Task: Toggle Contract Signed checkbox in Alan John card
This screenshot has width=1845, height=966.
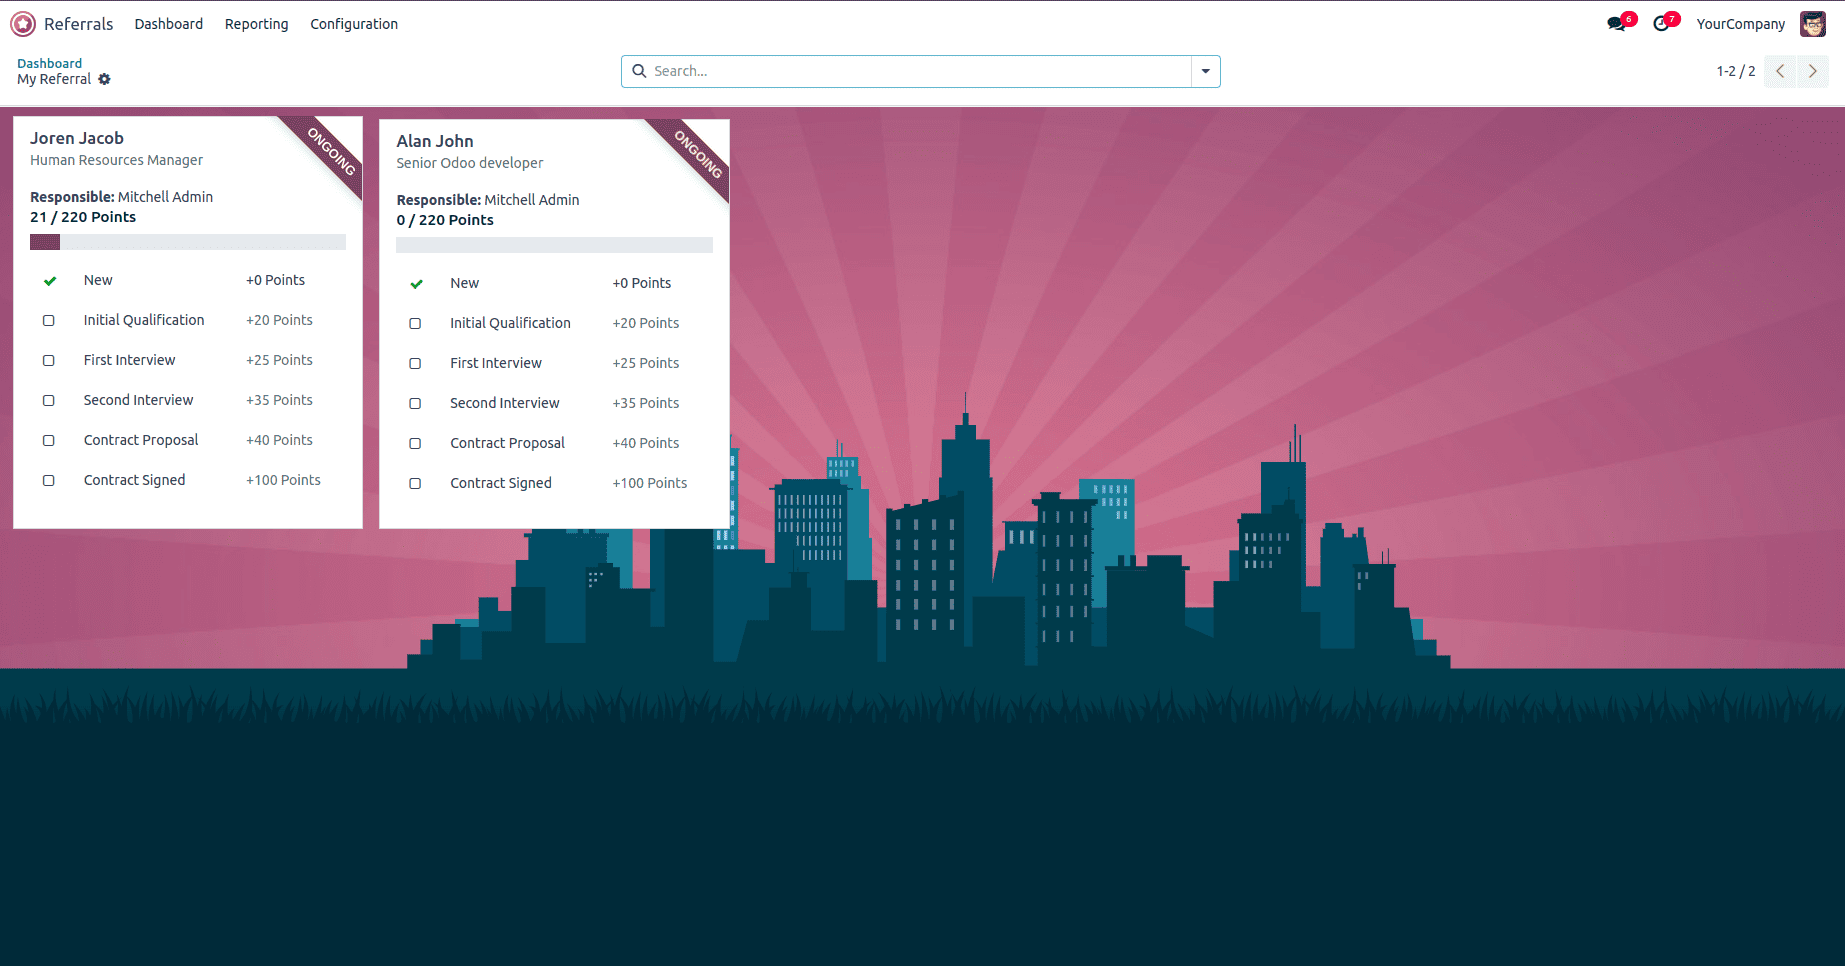Action: click(415, 484)
